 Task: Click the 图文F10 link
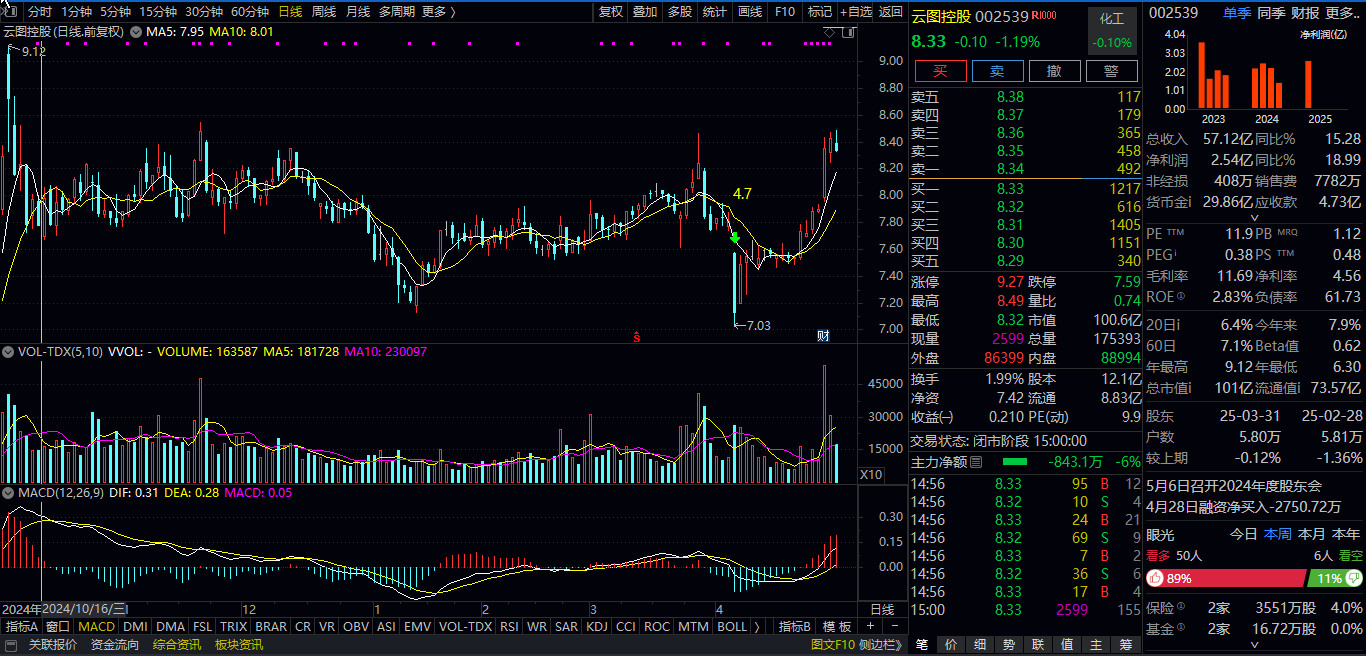pos(832,645)
